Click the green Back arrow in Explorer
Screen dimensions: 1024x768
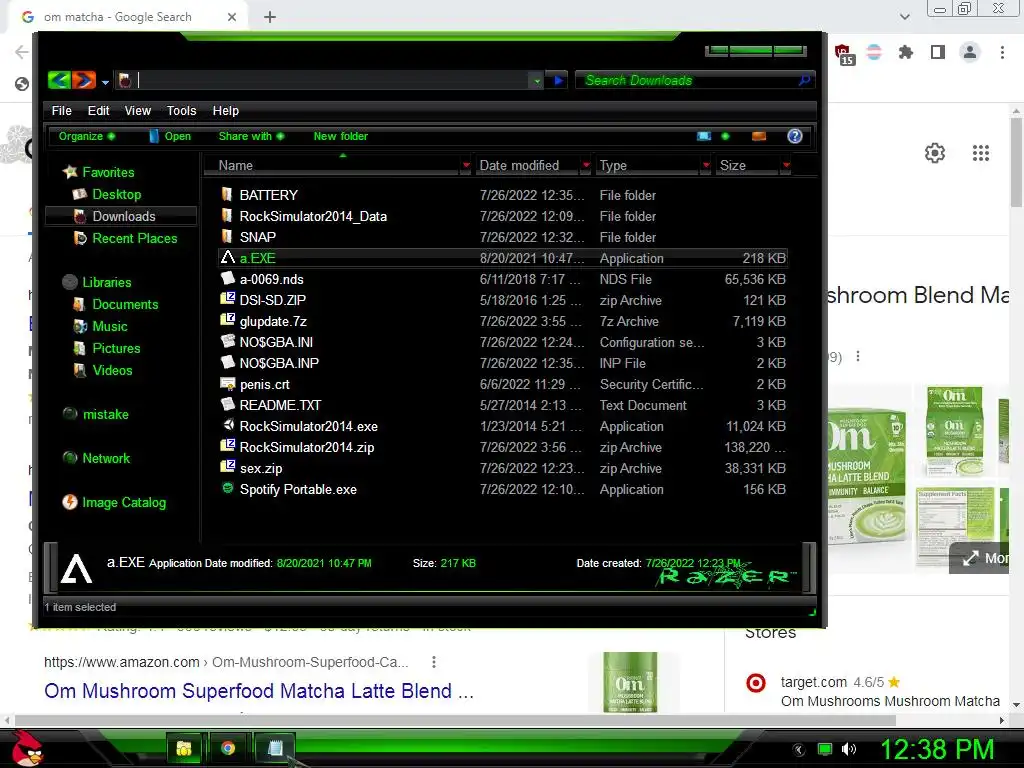59,80
